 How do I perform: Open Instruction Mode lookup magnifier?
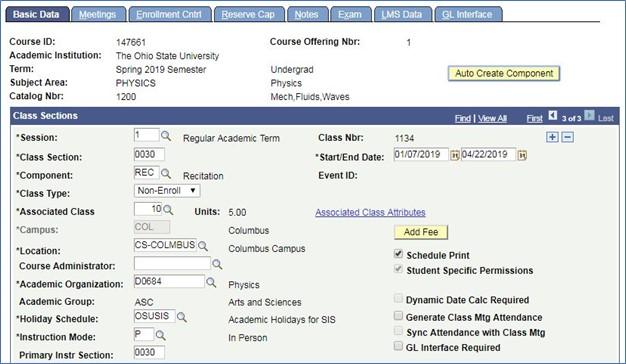click(160, 335)
